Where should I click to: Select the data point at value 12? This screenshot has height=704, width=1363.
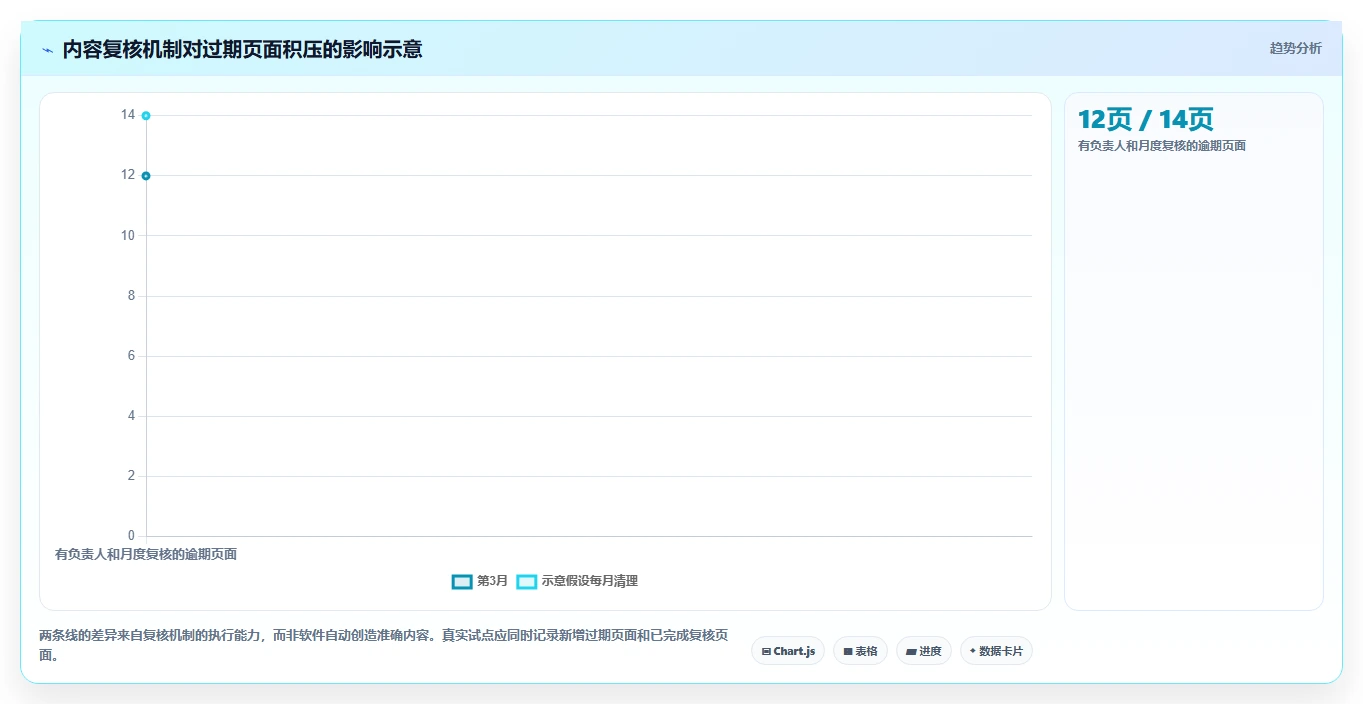point(146,176)
